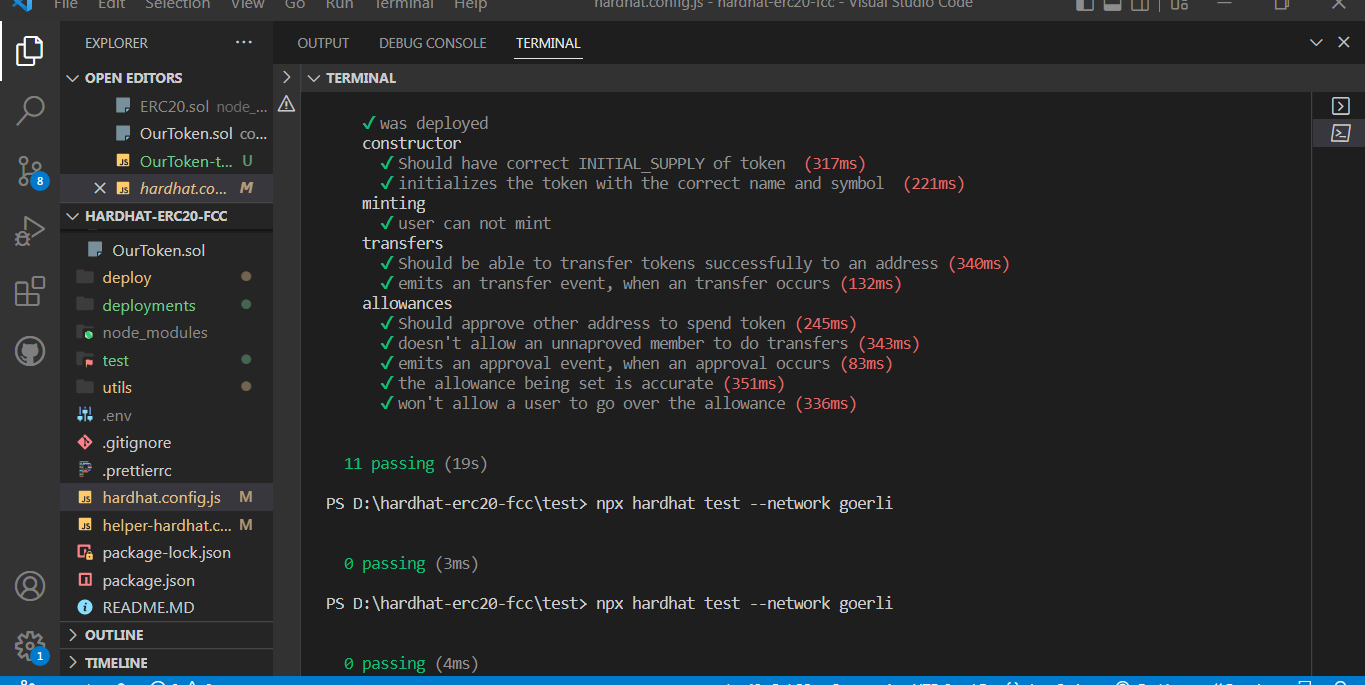Screen dimensions: 1365x685
Task: Open ERC20.sol from open editors
Action: pyautogui.click(x=166, y=106)
